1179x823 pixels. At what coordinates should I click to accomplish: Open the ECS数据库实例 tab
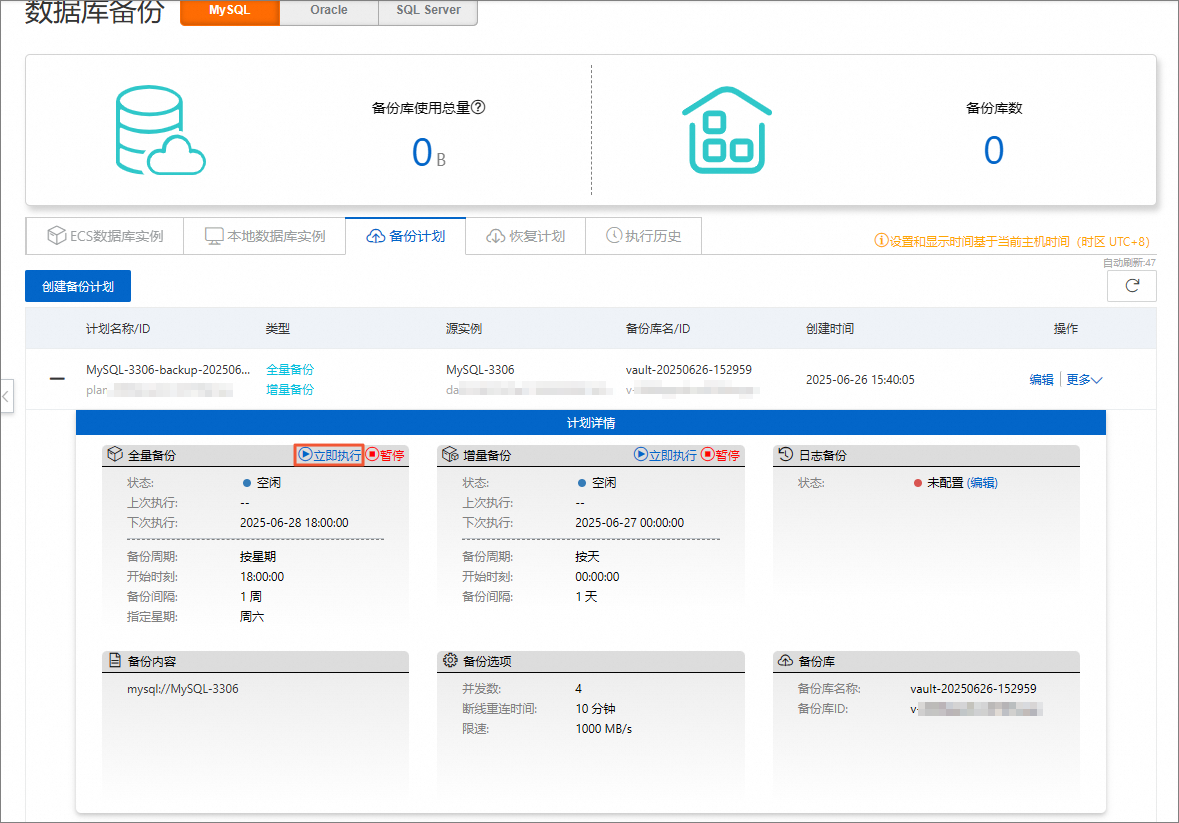(x=105, y=236)
